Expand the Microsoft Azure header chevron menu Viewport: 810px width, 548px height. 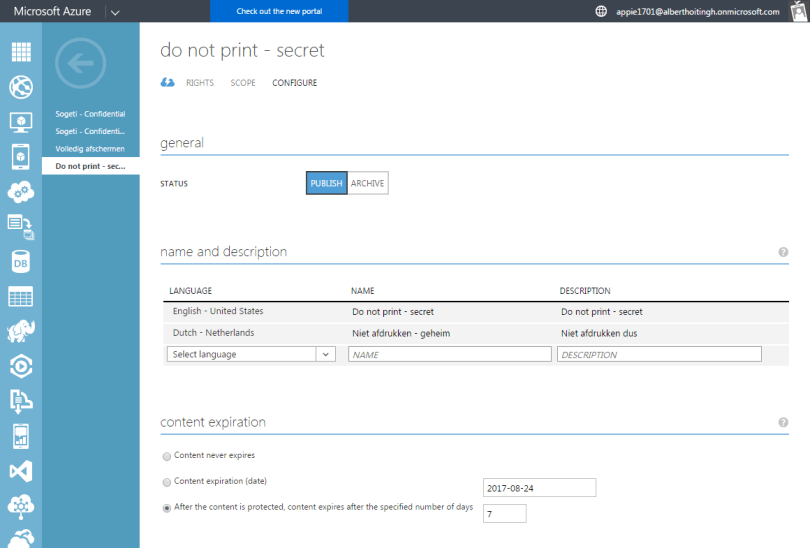[115, 12]
